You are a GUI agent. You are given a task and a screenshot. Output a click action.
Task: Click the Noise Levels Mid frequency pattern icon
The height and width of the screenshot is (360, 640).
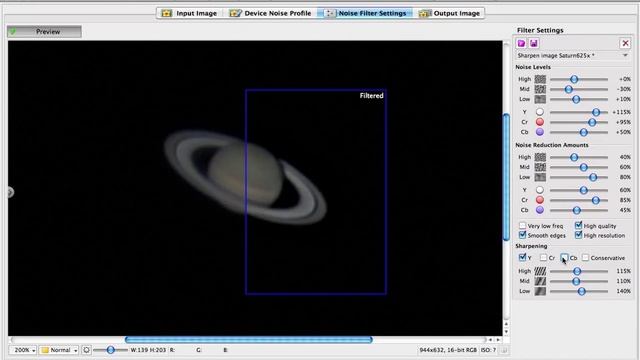coord(540,89)
